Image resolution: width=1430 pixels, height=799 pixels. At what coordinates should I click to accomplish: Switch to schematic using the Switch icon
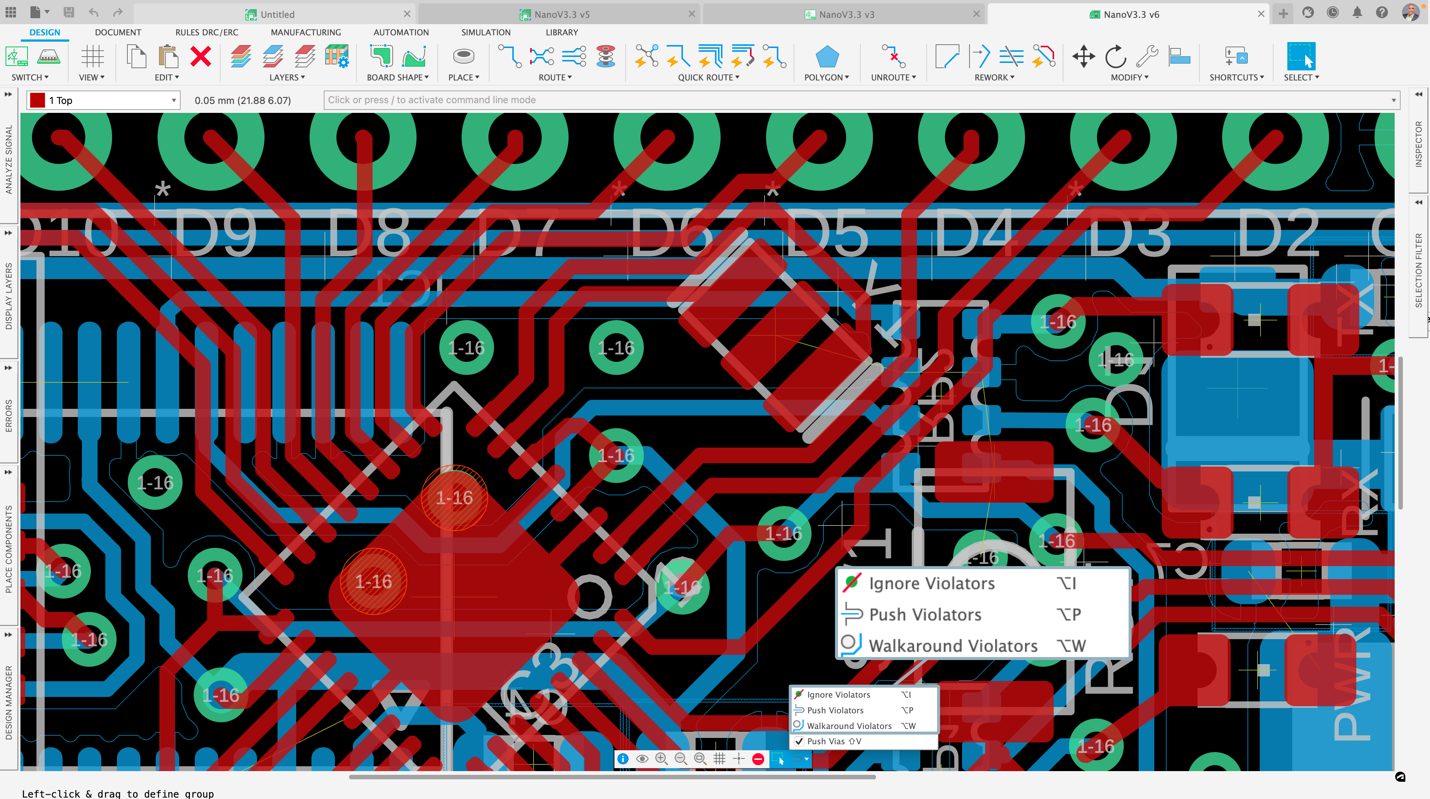point(18,57)
